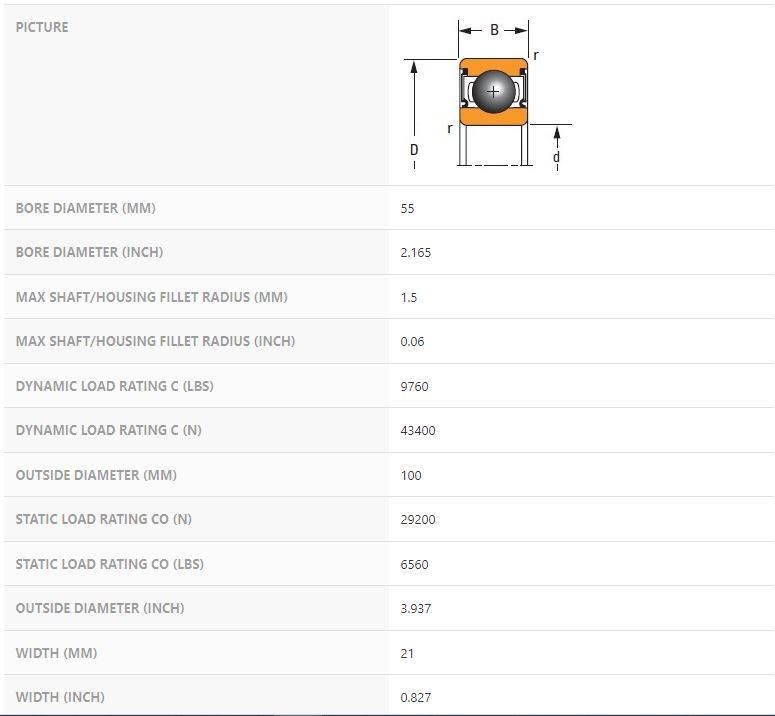Image resolution: width=775 pixels, height=716 pixels.
Task: Click Max Shaft/Housing Fillet Radius (MM) label
Action: (136, 297)
